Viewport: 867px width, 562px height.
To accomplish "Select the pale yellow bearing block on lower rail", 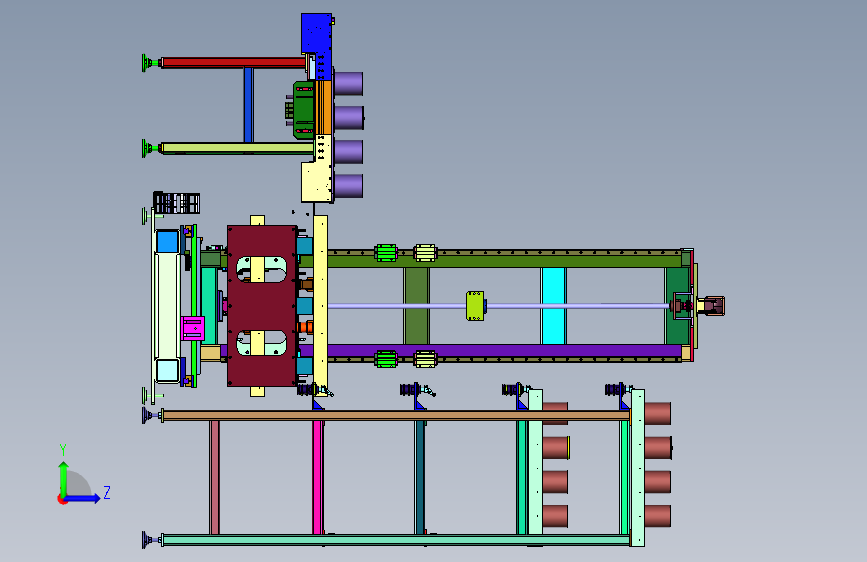I will point(425,359).
